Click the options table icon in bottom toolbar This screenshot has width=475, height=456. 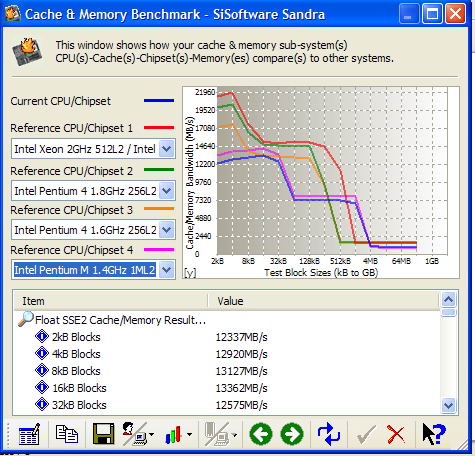29,434
